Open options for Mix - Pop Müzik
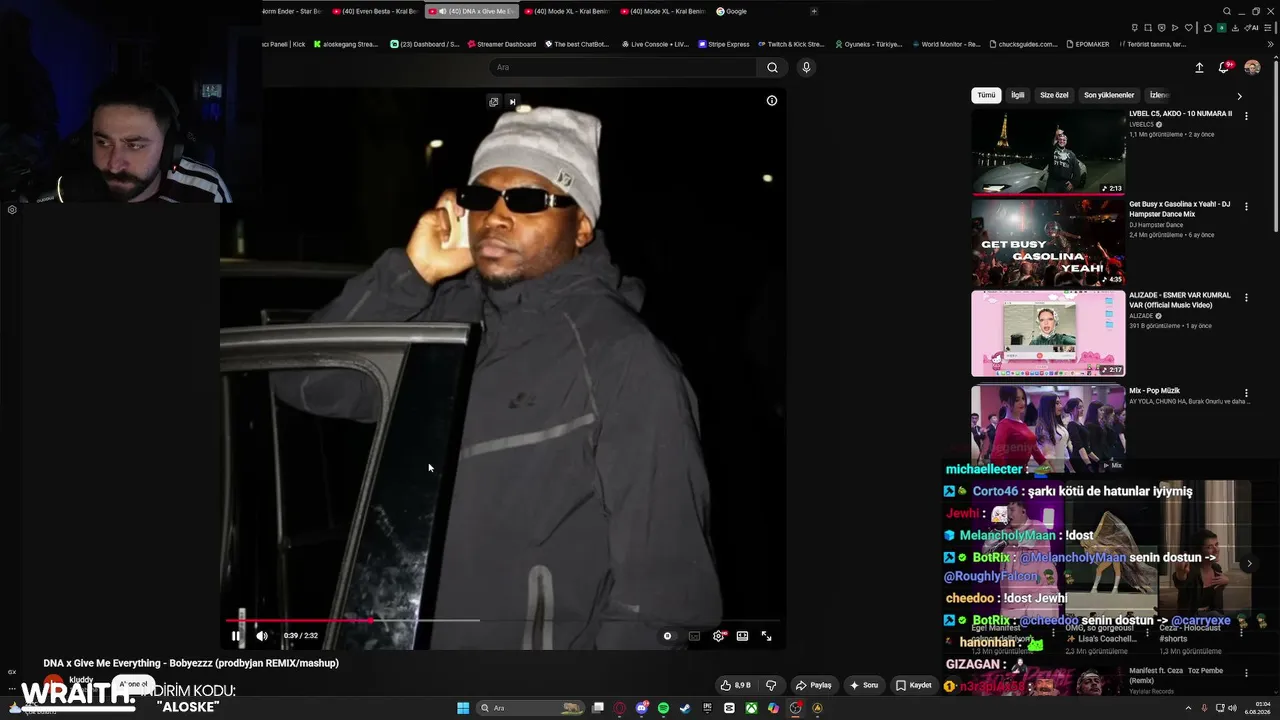Image resolution: width=1280 pixels, height=720 pixels. click(x=1246, y=393)
